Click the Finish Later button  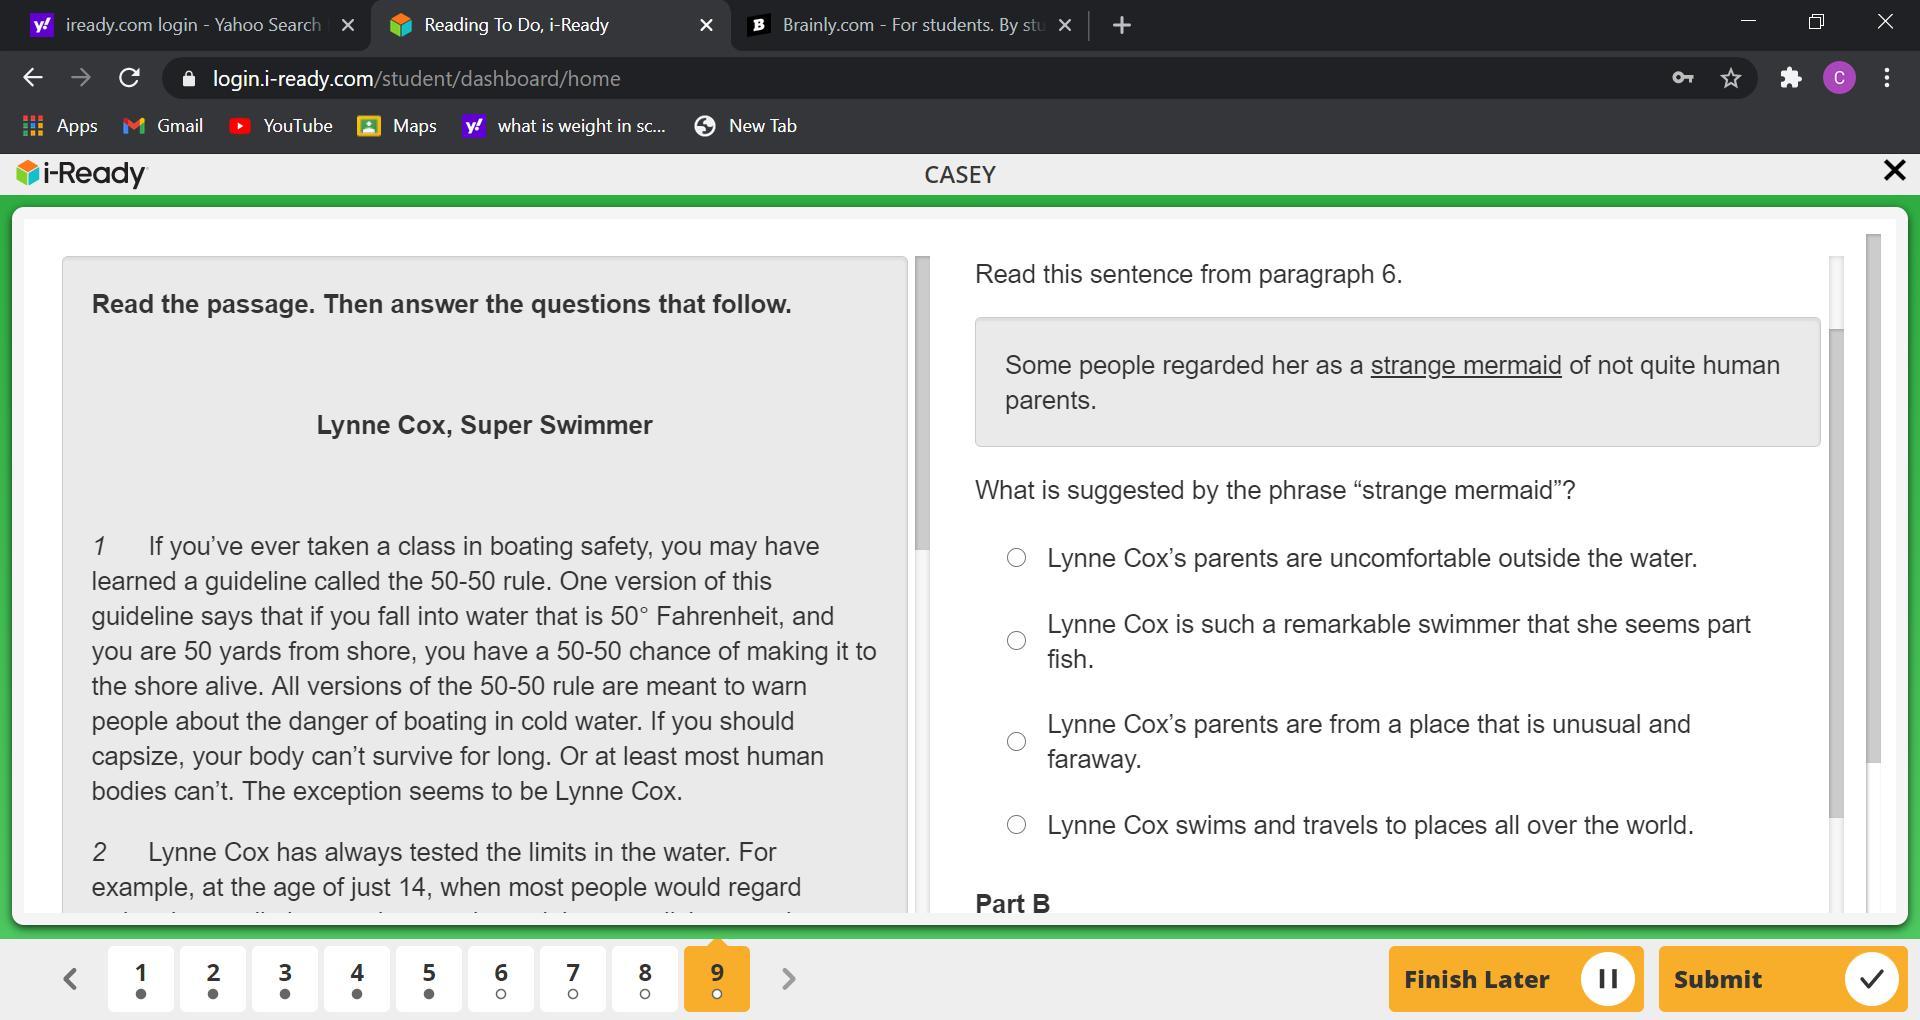tap(1515, 979)
